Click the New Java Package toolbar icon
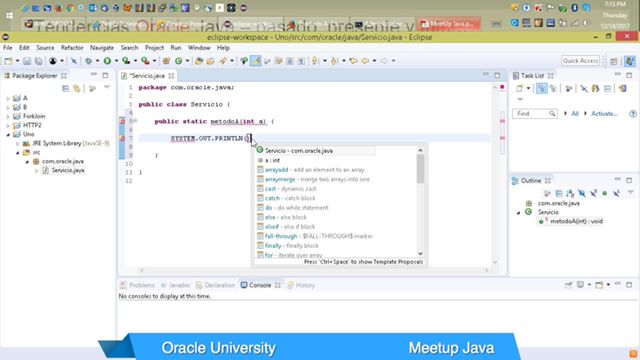The width and height of the screenshot is (640, 360). (x=166, y=61)
